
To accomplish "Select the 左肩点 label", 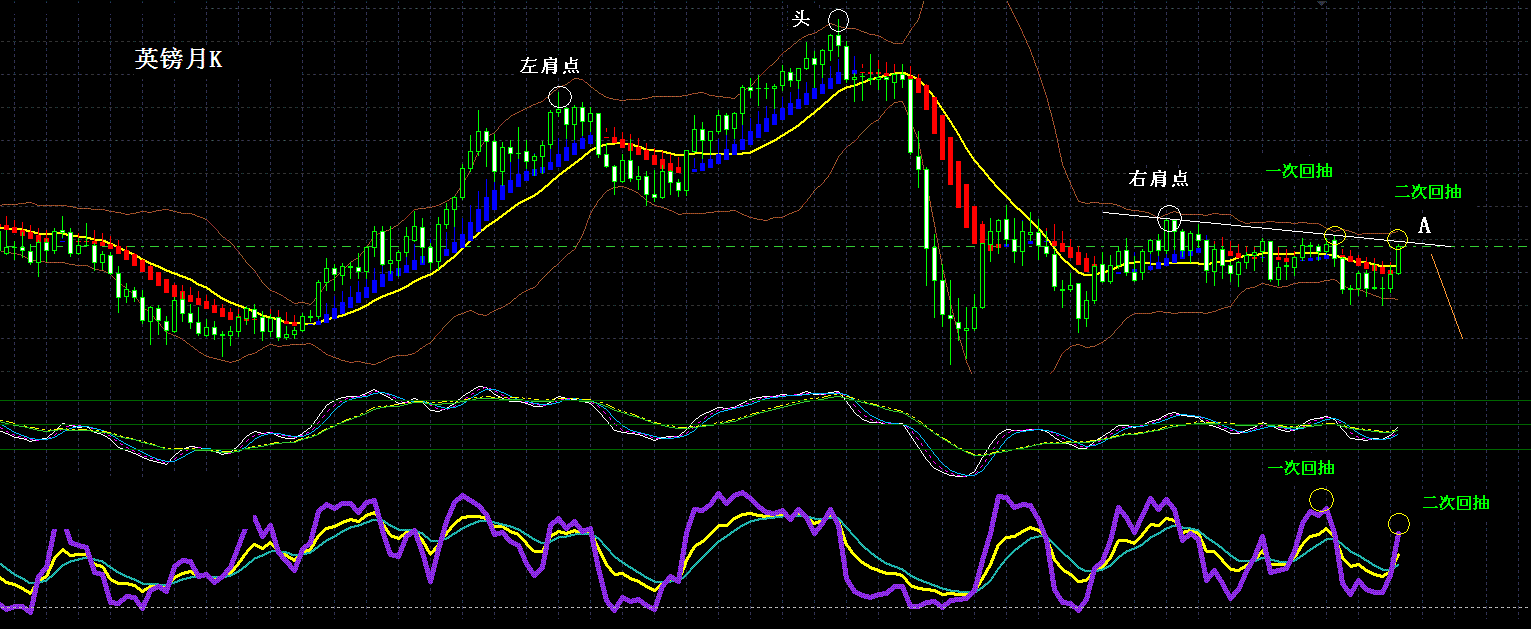I will [x=550, y=66].
